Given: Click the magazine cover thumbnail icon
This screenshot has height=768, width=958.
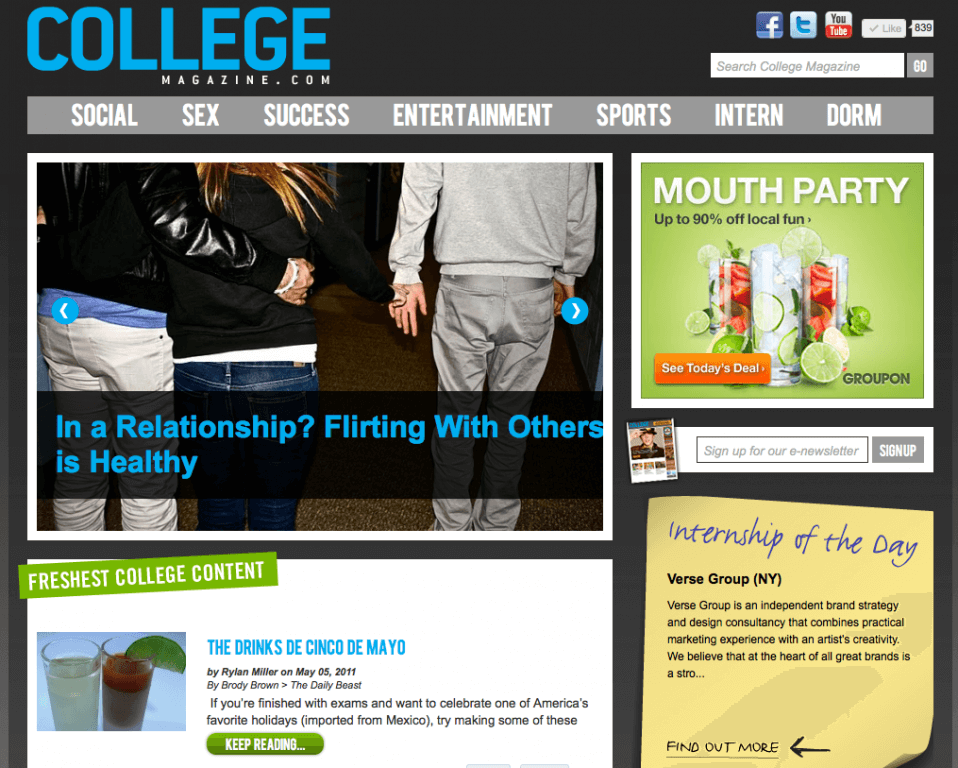Looking at the screenshot, I should tap(652, 450).
